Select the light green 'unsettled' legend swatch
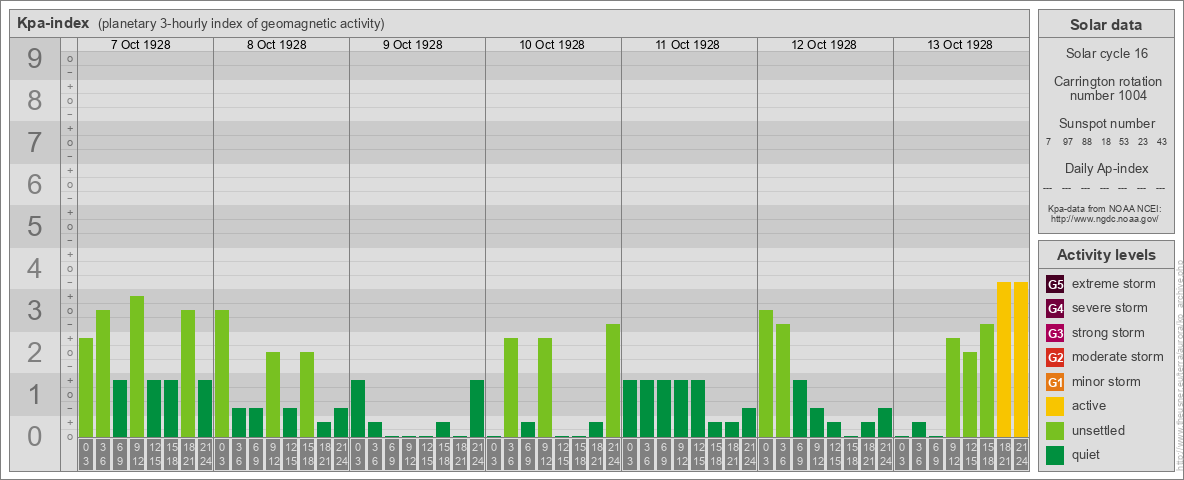 click(x=1055, y=430)
